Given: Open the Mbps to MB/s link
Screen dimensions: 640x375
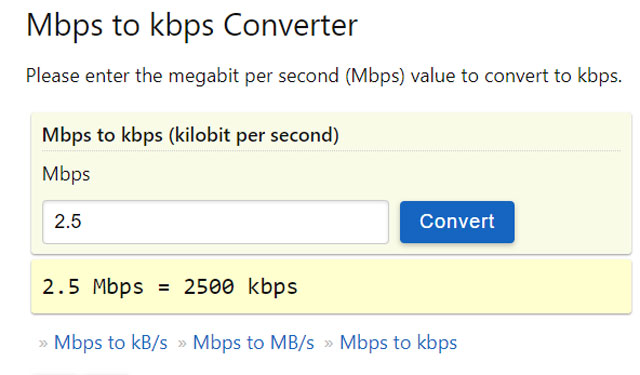Looking at the screenshot, I should tap(253, 342).
